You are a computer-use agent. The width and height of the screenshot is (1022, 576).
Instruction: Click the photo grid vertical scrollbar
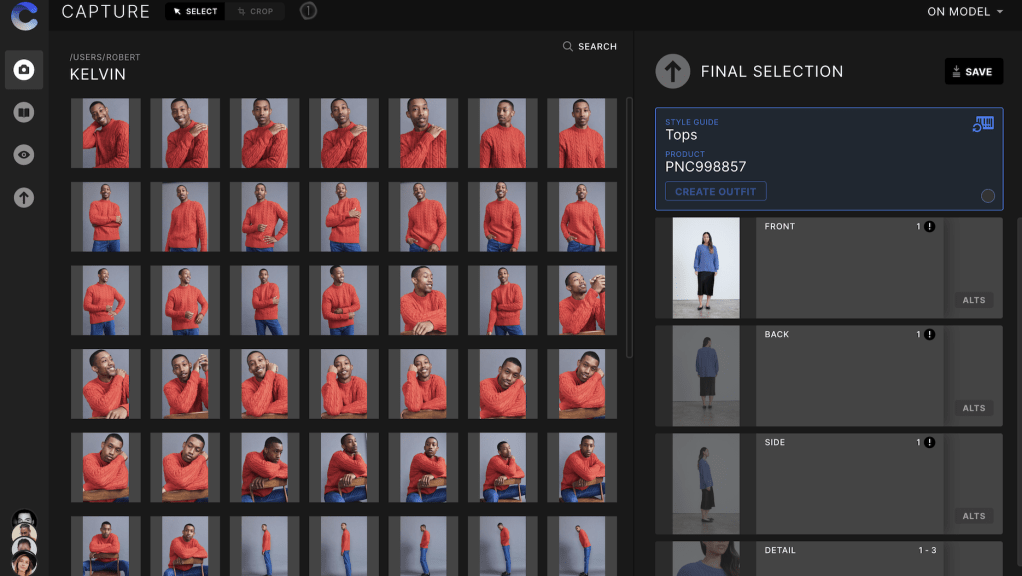tap(629, 227)
